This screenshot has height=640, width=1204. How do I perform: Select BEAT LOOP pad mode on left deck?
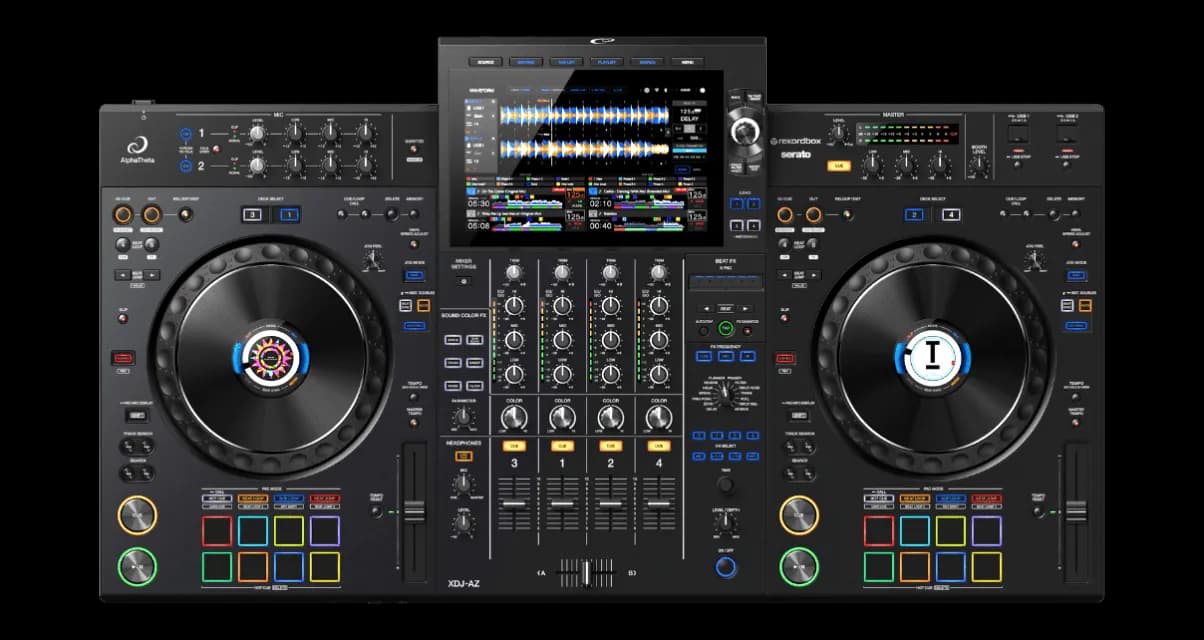(251, 498)
